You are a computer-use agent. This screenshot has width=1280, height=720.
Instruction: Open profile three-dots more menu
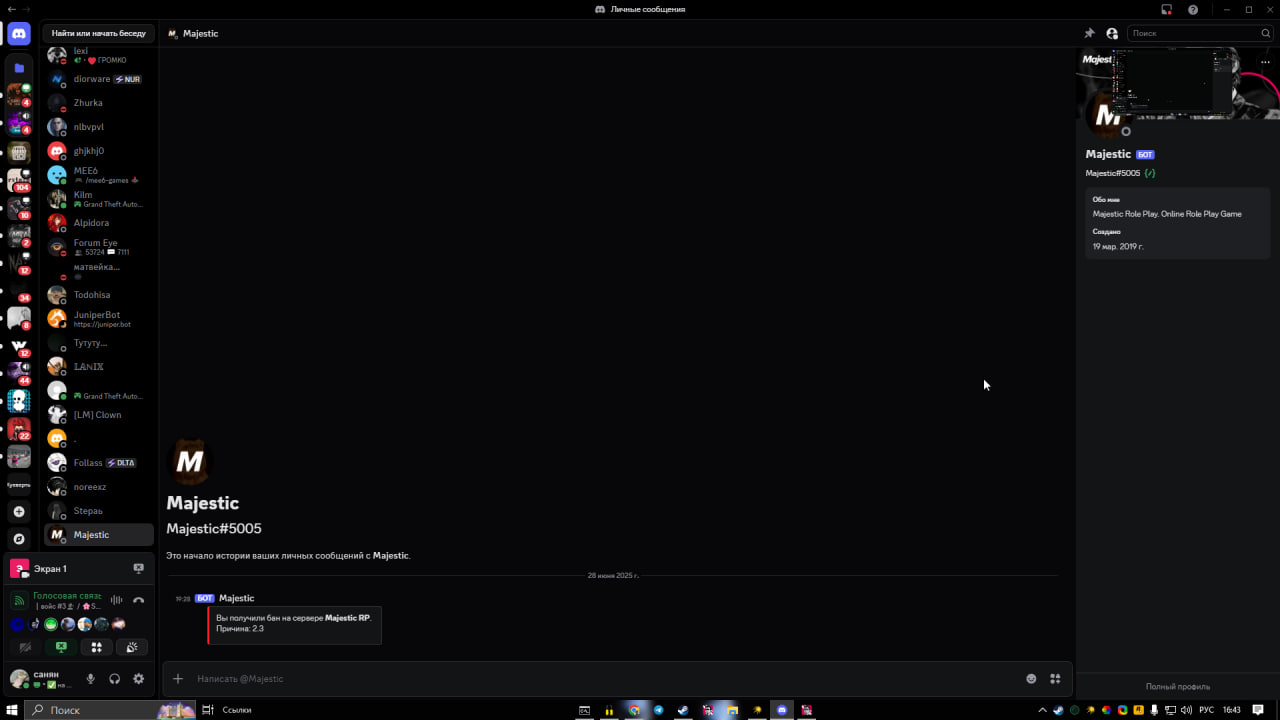click(x=1265, y=62)
